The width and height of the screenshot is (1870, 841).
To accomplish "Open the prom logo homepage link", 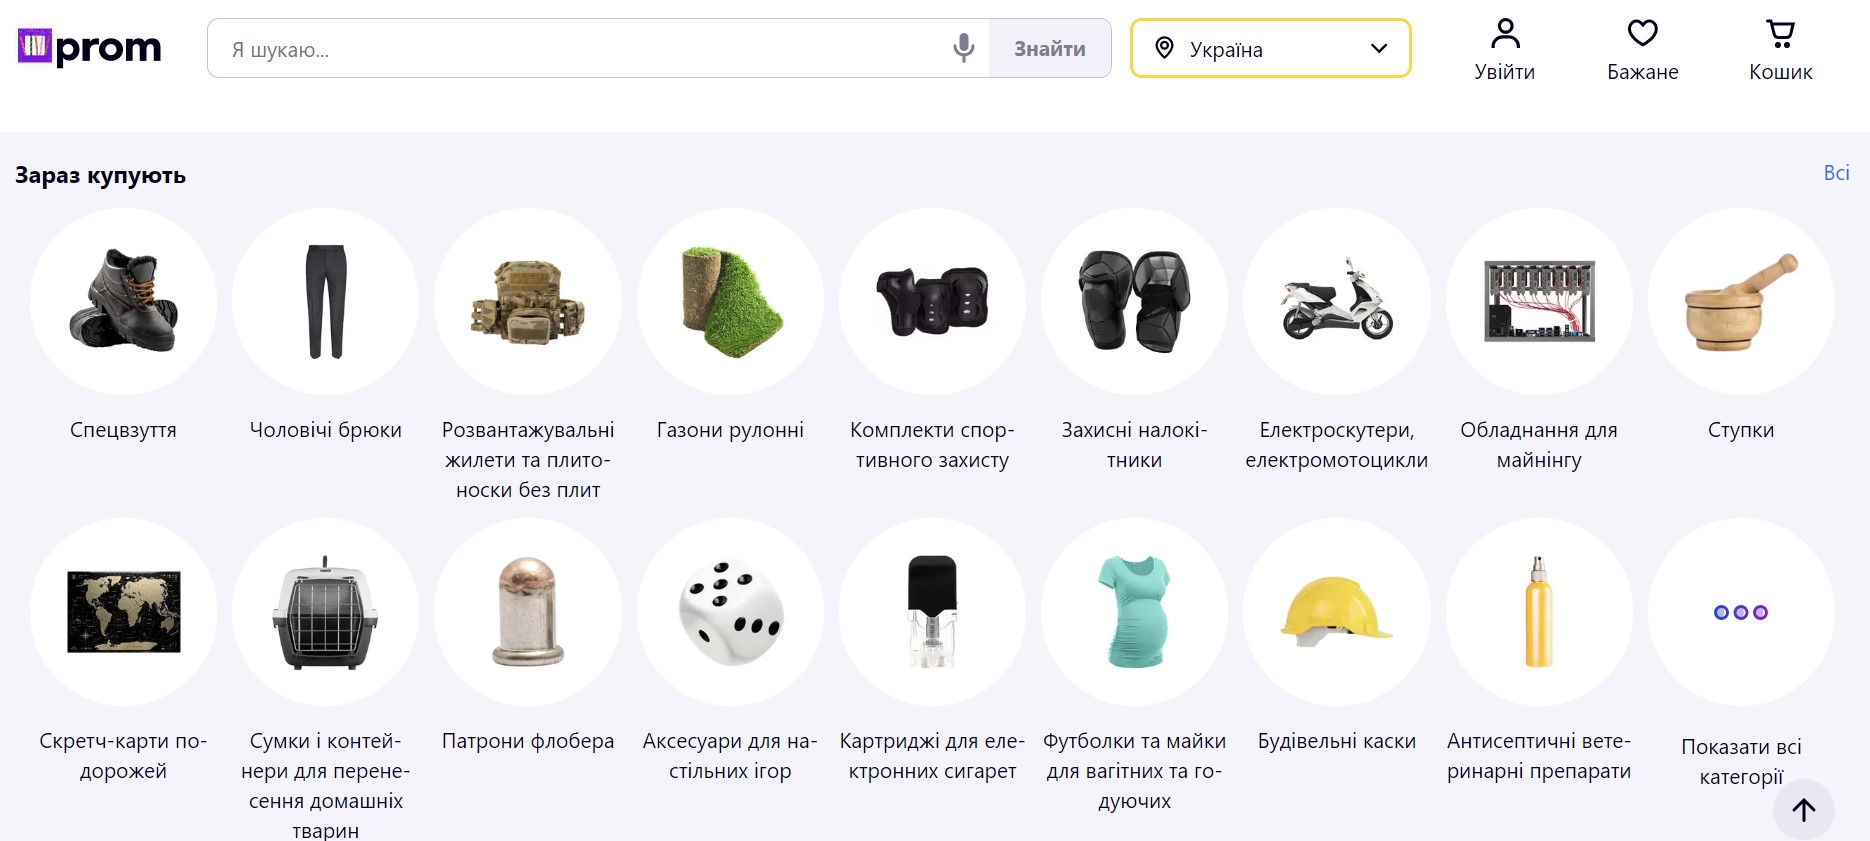I will click(x=90, y=47).
